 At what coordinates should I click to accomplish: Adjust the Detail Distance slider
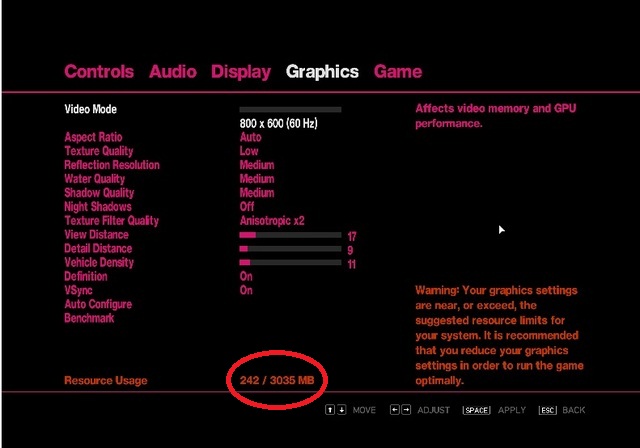(x=290, y=249)
